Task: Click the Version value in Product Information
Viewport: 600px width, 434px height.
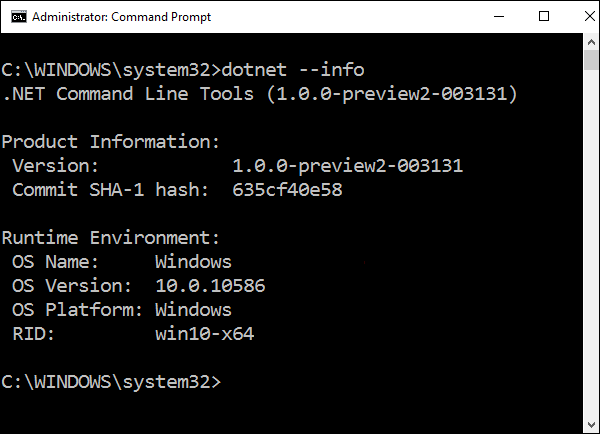Action: (x=347, y=166)
